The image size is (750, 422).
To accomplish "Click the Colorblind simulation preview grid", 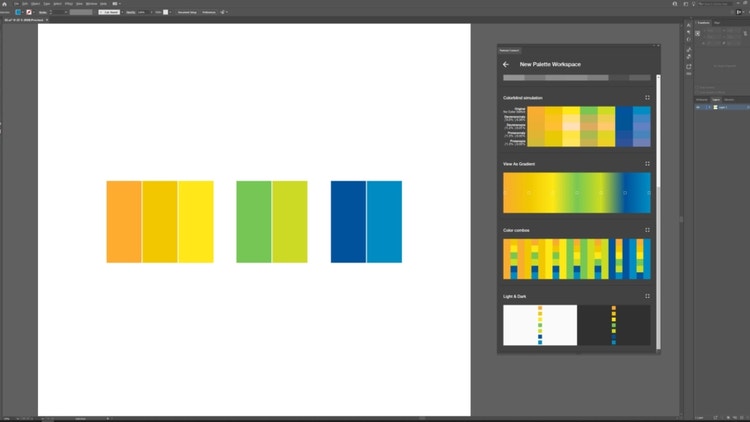I will click(x=589, y=126).
